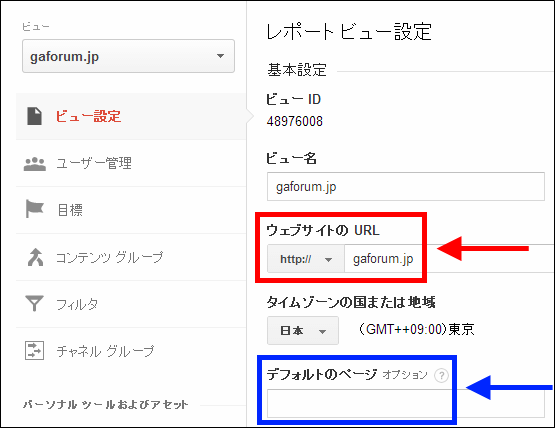Click the (GMT+09:00) 東京 timezone text
Screen dimensions: 555x428
[x=416, y=330]
